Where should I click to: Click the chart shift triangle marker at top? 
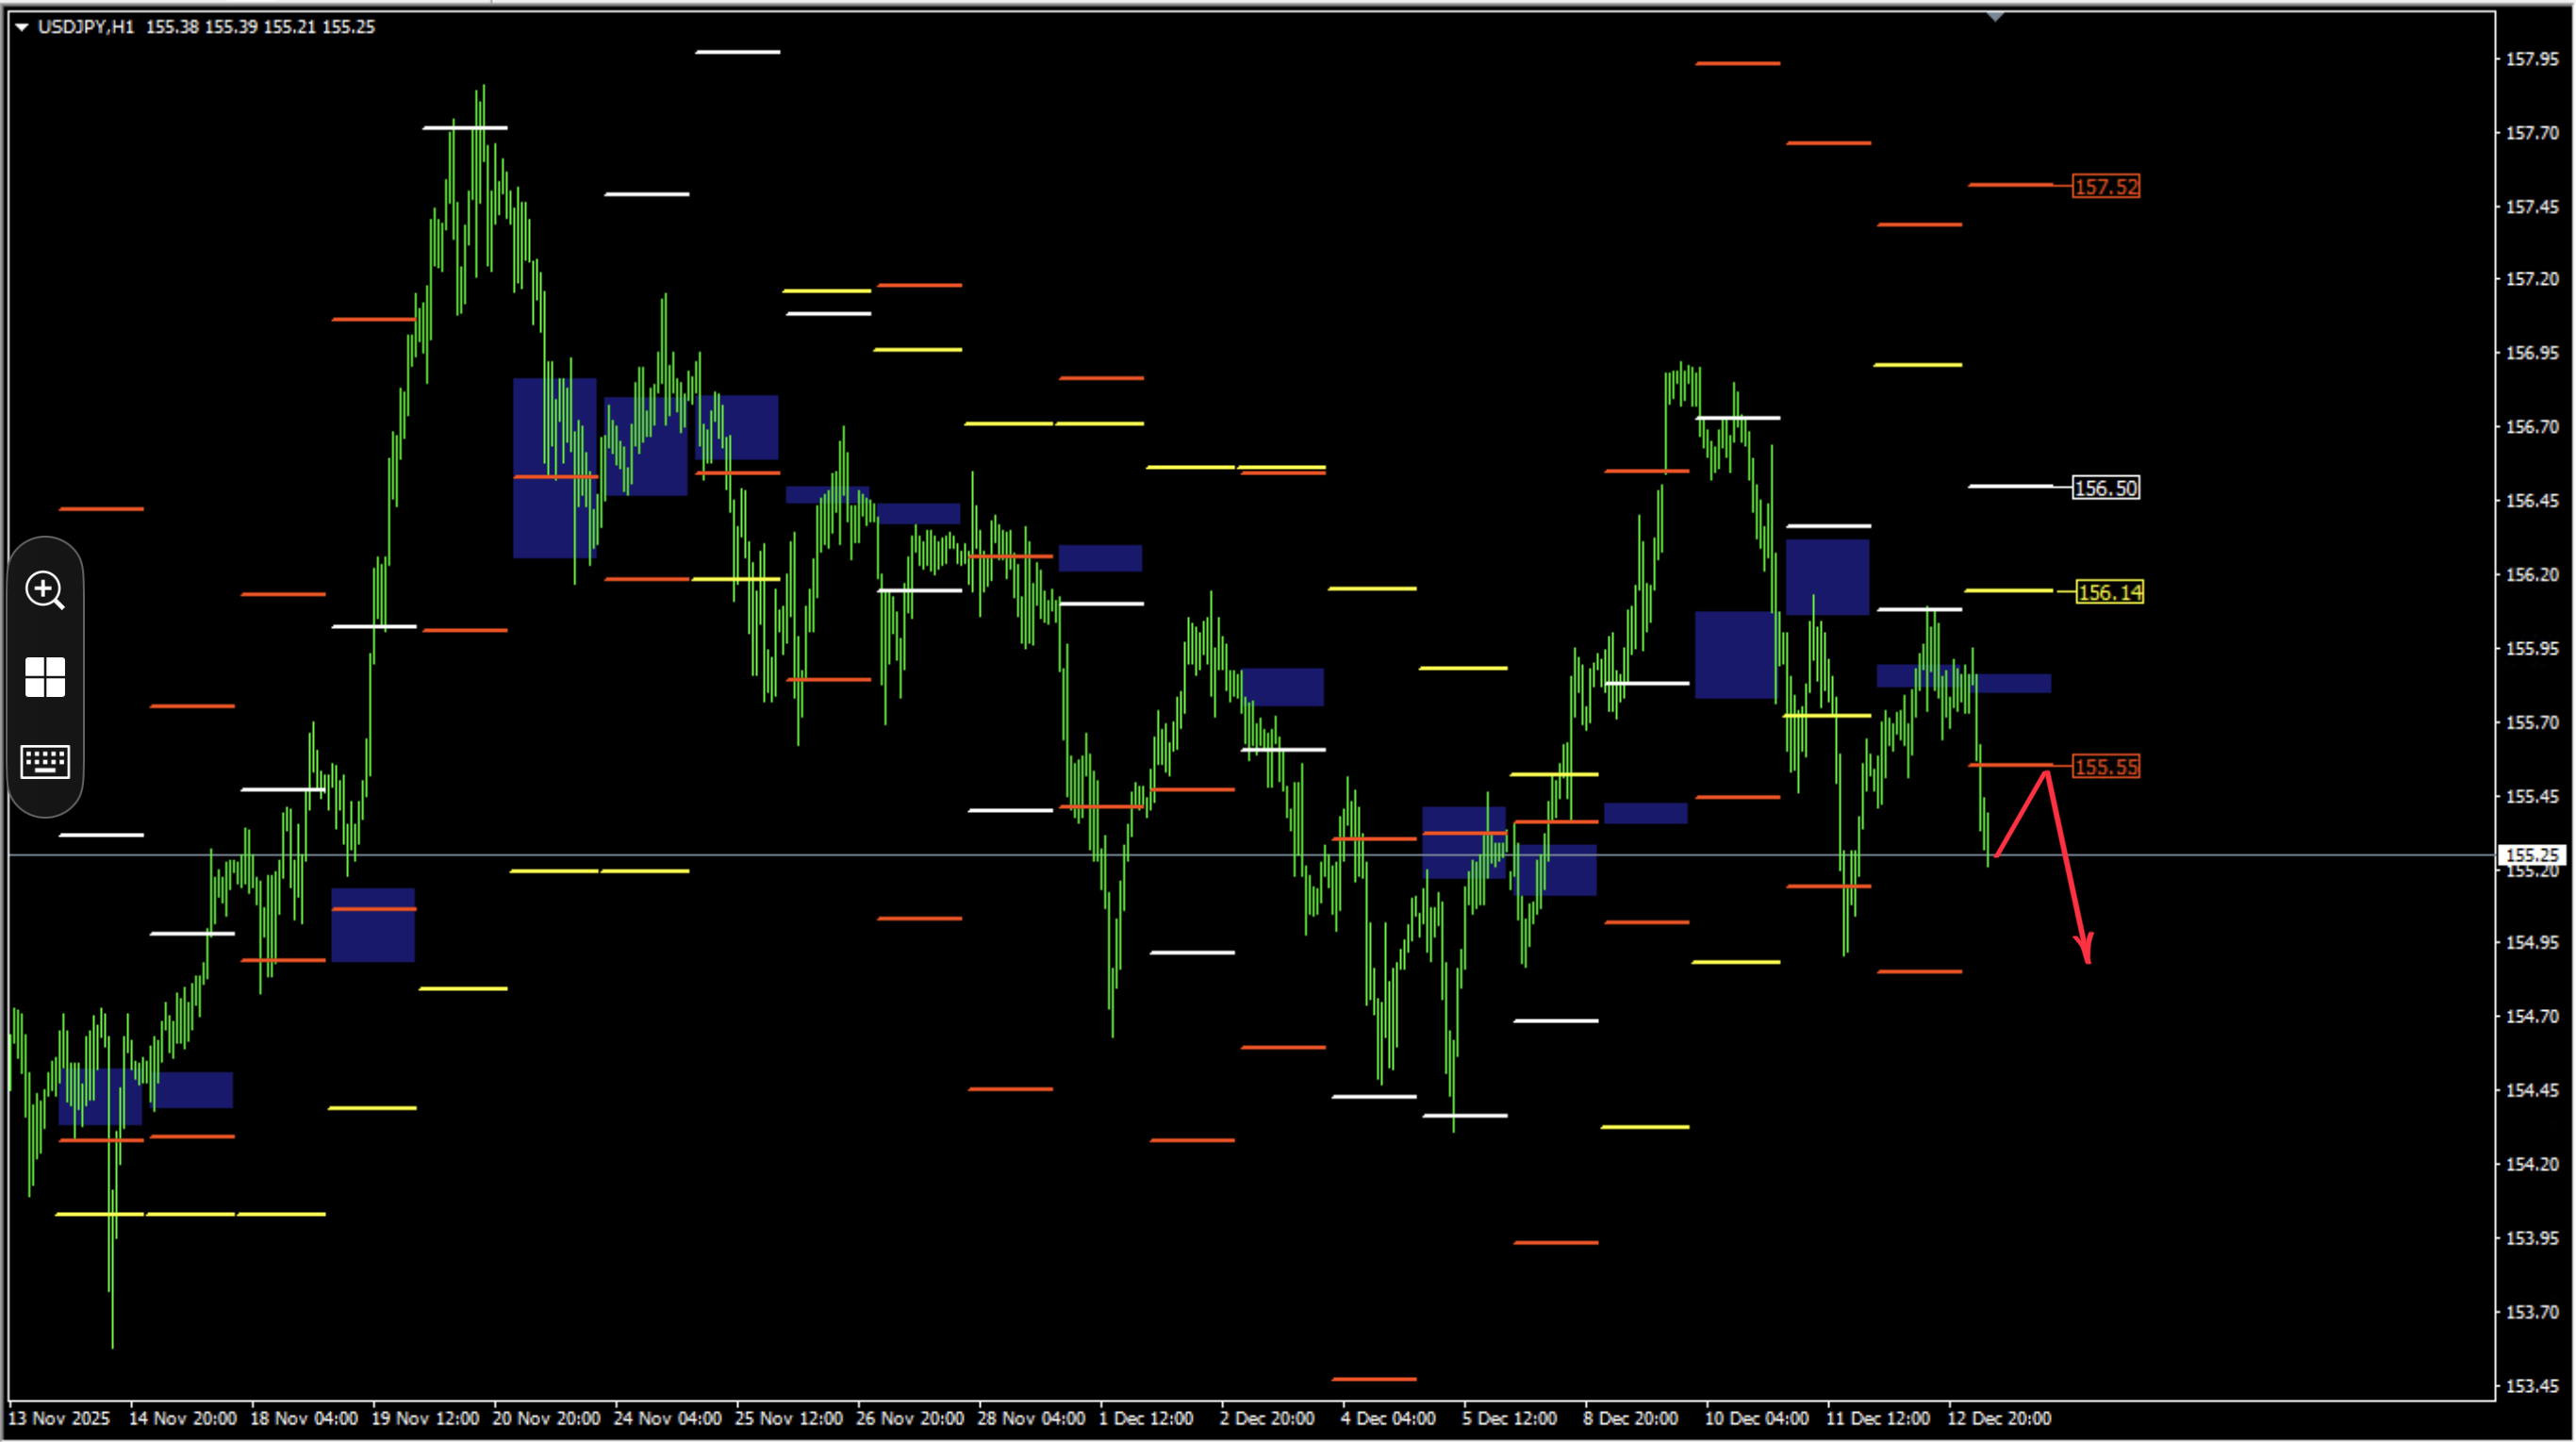coord(1995,16)
